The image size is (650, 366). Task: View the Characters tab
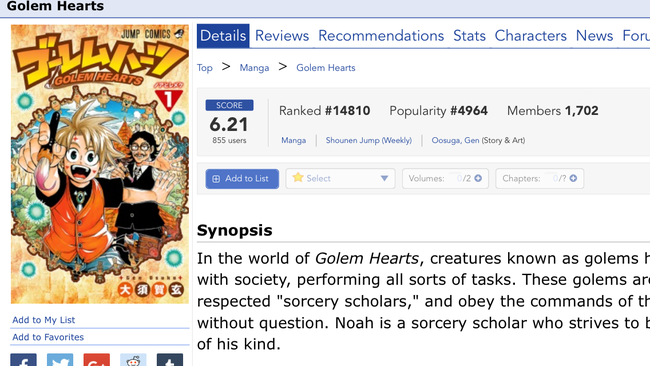coord(531,36)
